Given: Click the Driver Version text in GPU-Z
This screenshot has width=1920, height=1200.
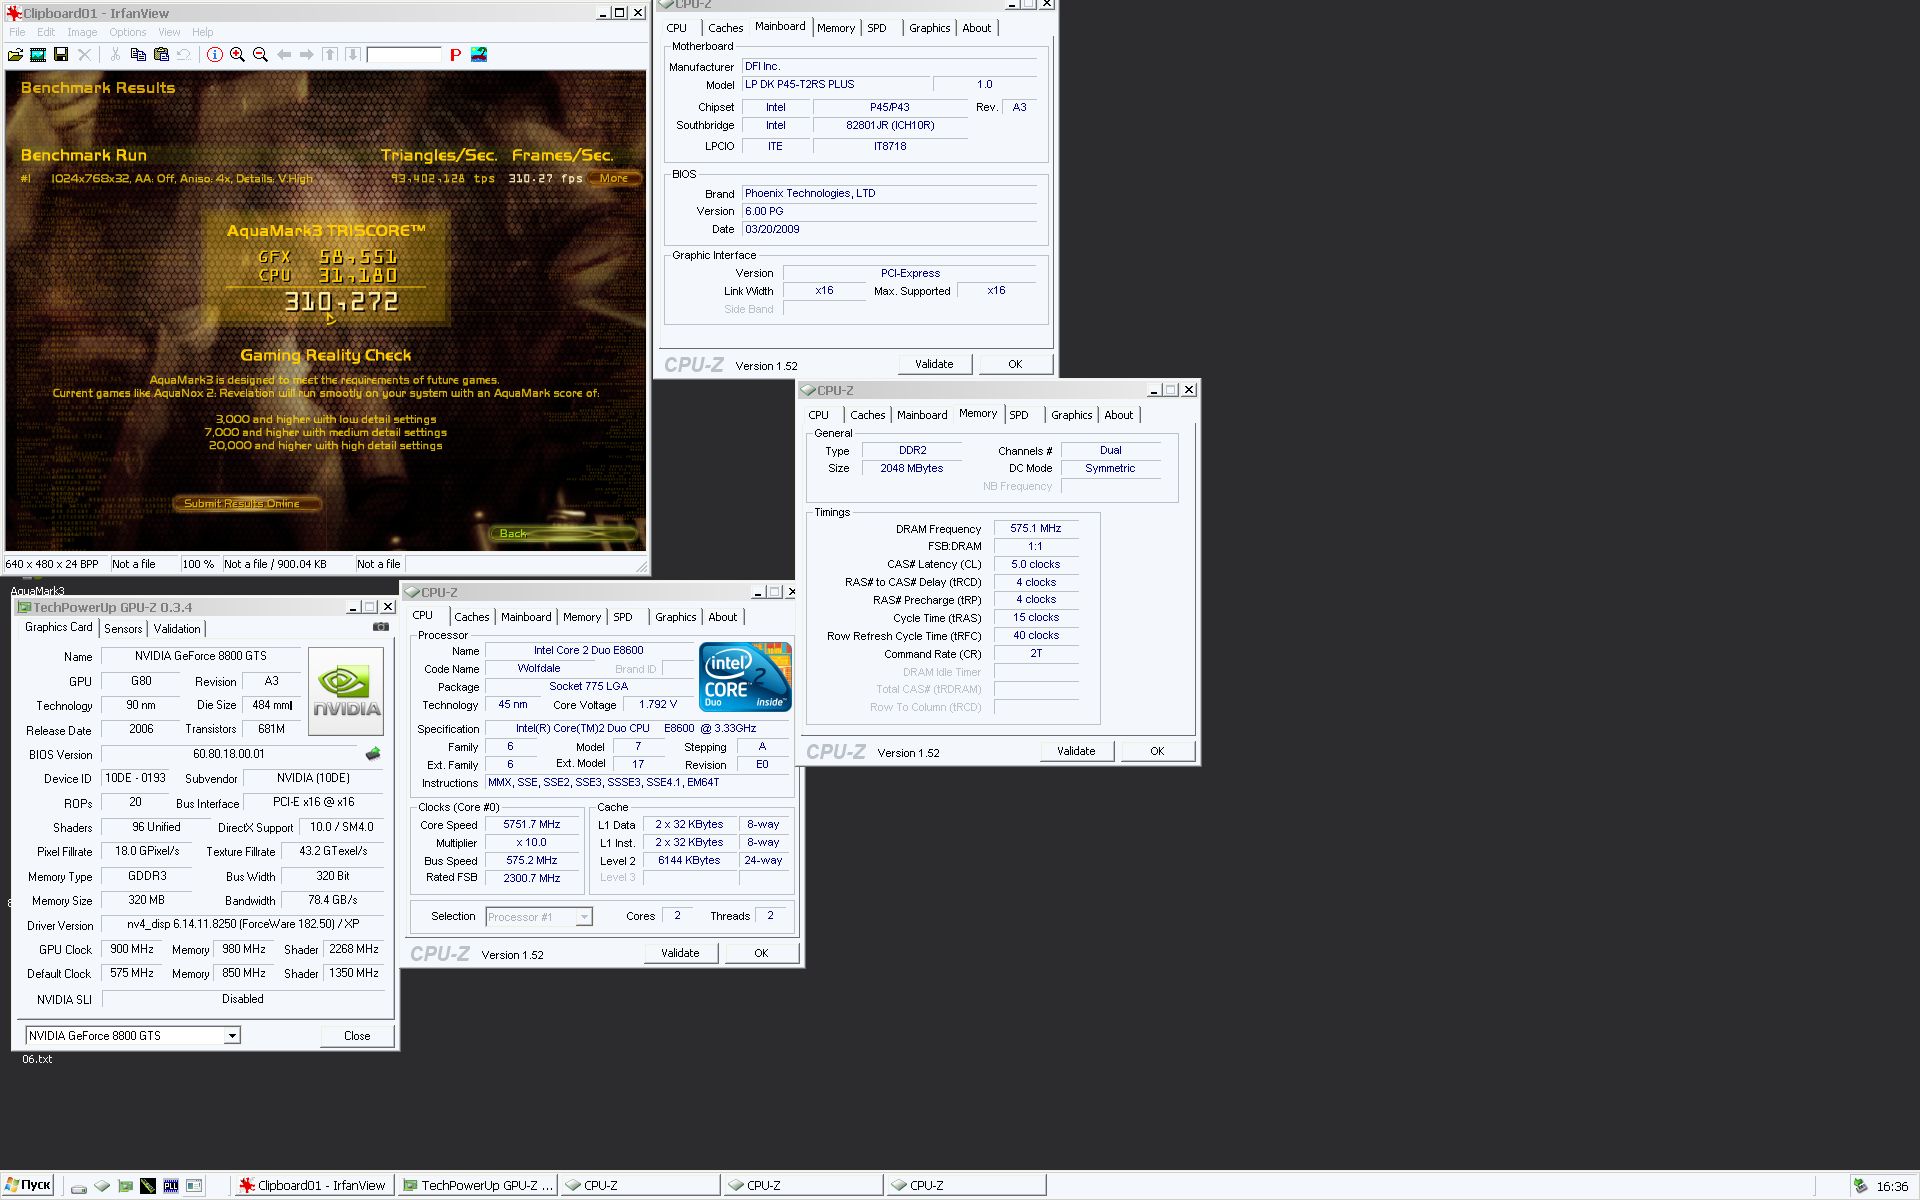Looking at the screenshot, I should click(243, 924).
